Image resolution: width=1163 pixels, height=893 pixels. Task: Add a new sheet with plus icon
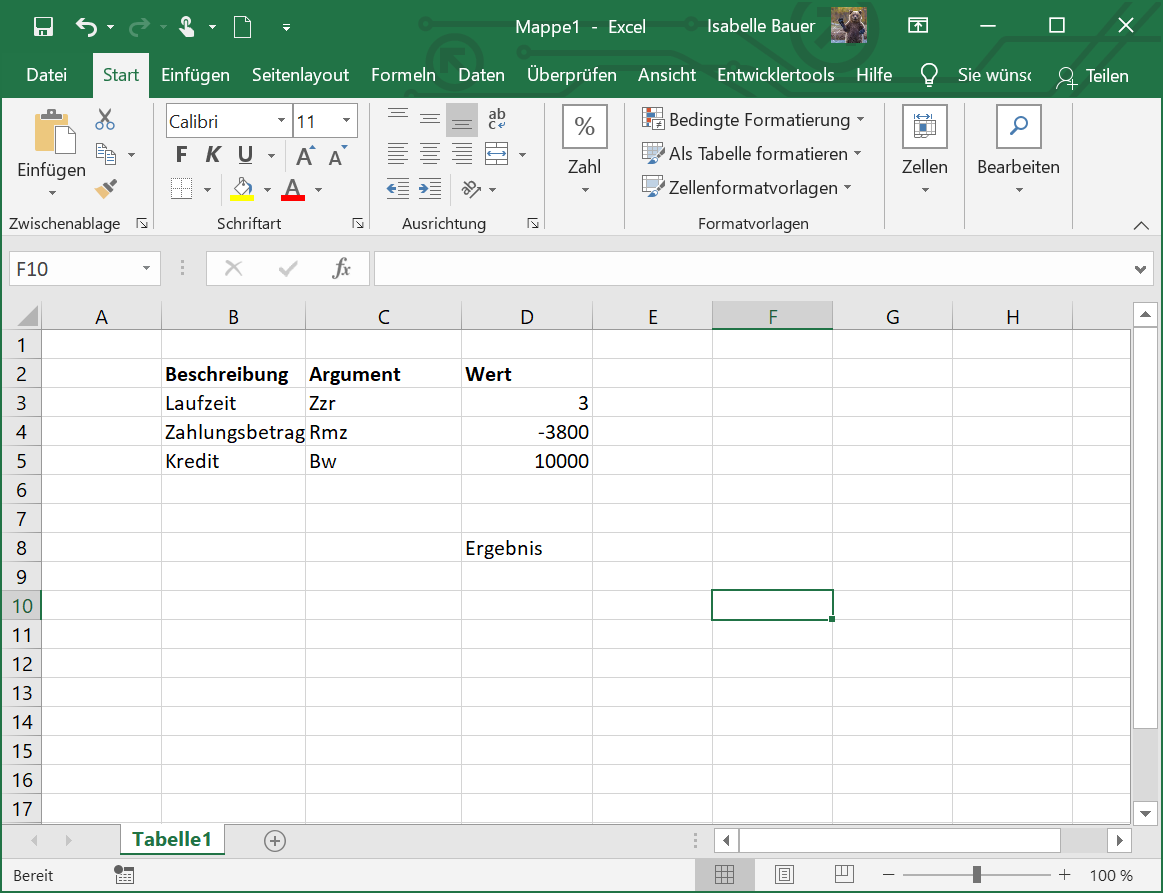click(x=275, y=841)
